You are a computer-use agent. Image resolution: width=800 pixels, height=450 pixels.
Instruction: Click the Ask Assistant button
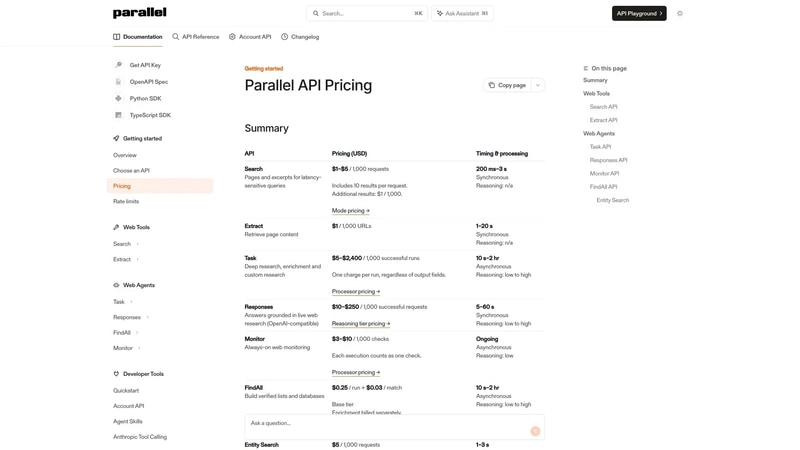[x=462, y=13]
